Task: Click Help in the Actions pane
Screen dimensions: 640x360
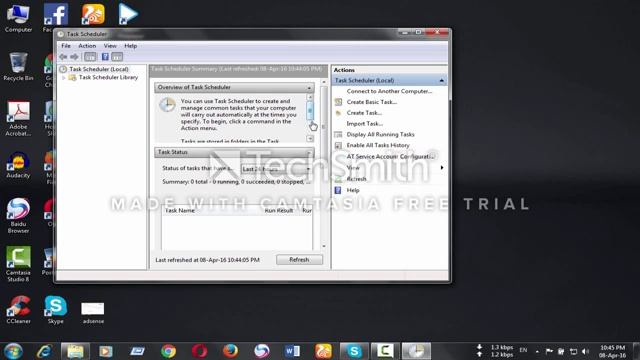Action: coord(353,190)
